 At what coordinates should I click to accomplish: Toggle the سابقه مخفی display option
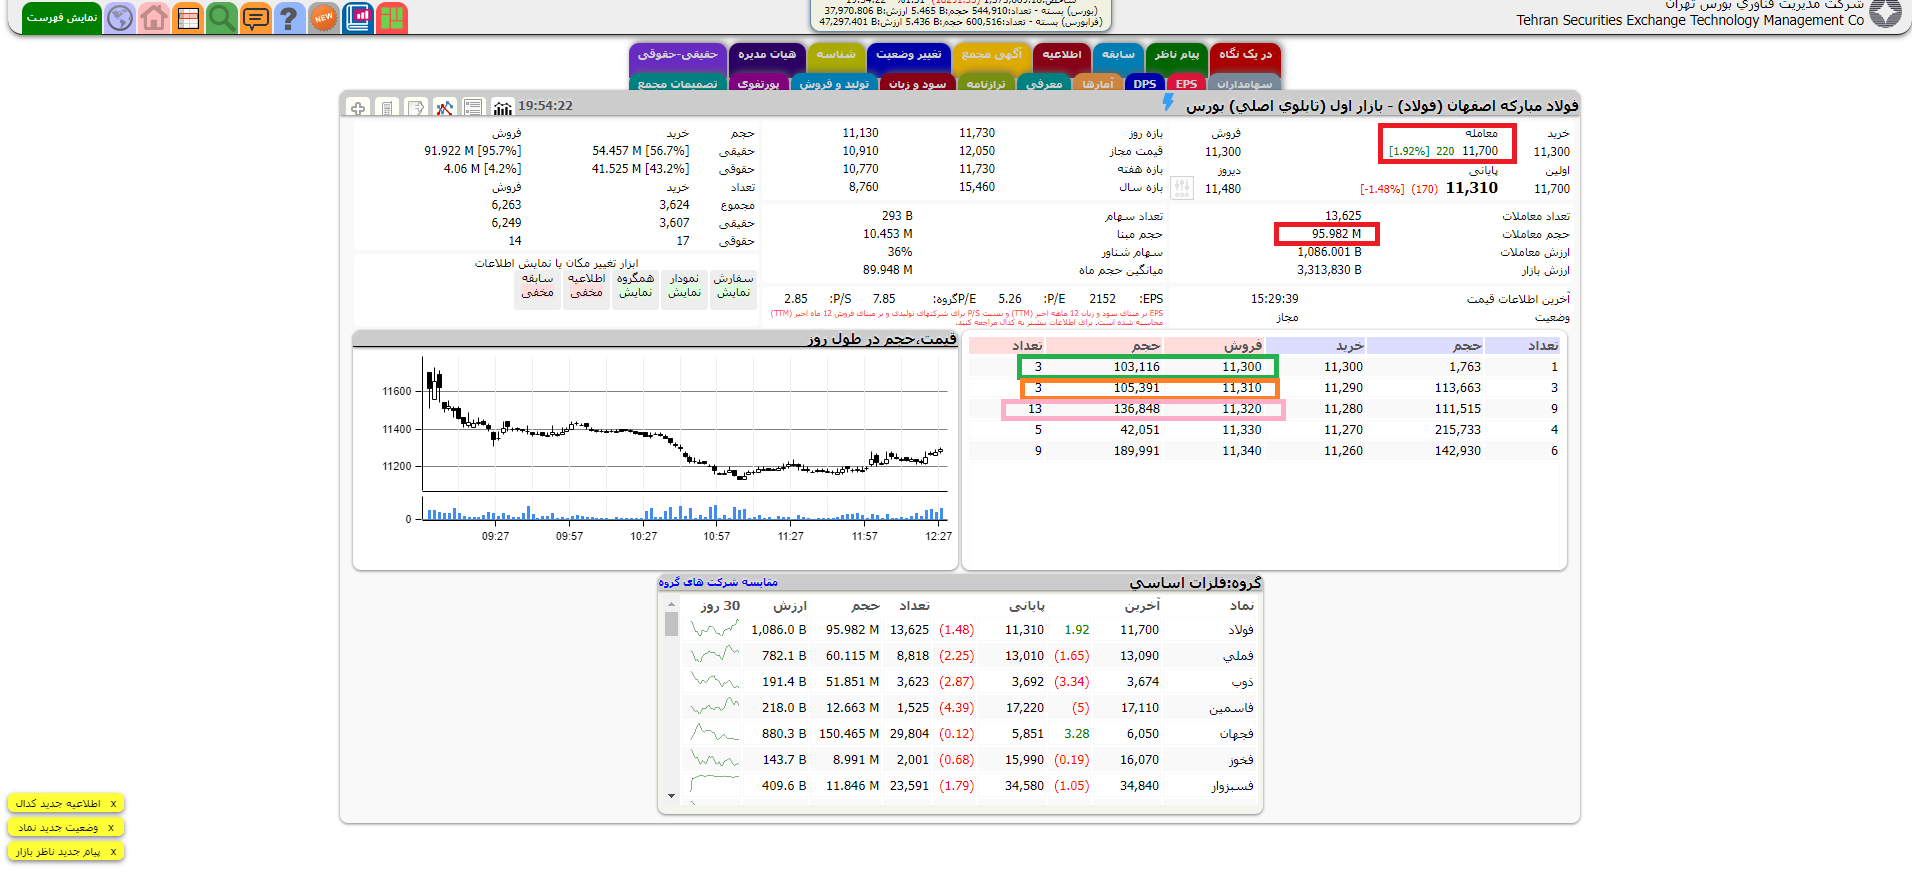[x=537, y=289]
